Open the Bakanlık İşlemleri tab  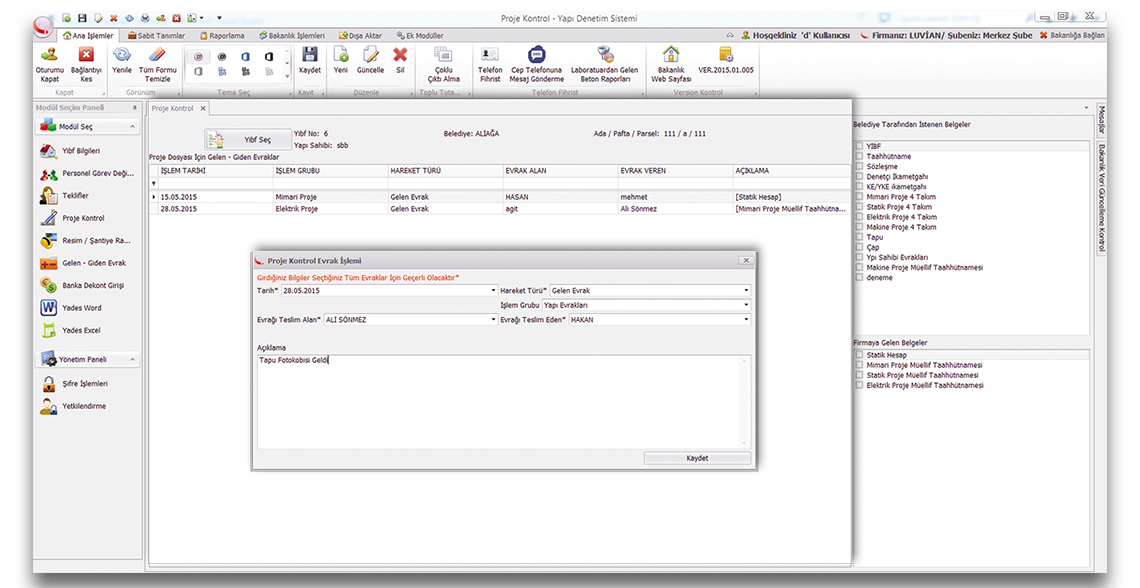pos(292,35)
